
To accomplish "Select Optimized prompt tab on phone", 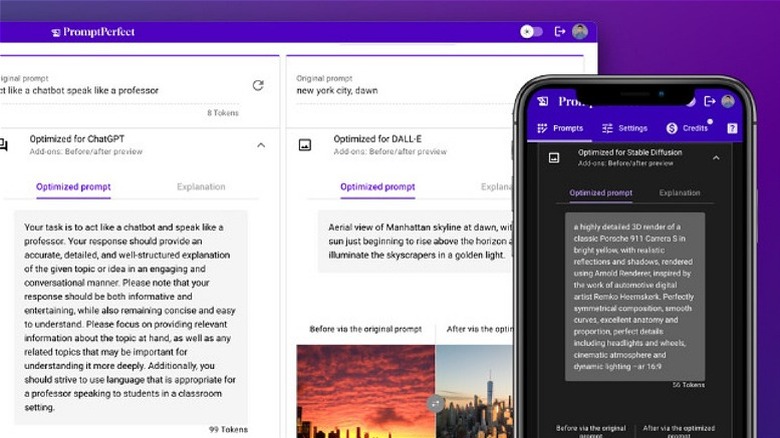I will tap(601, 193).
